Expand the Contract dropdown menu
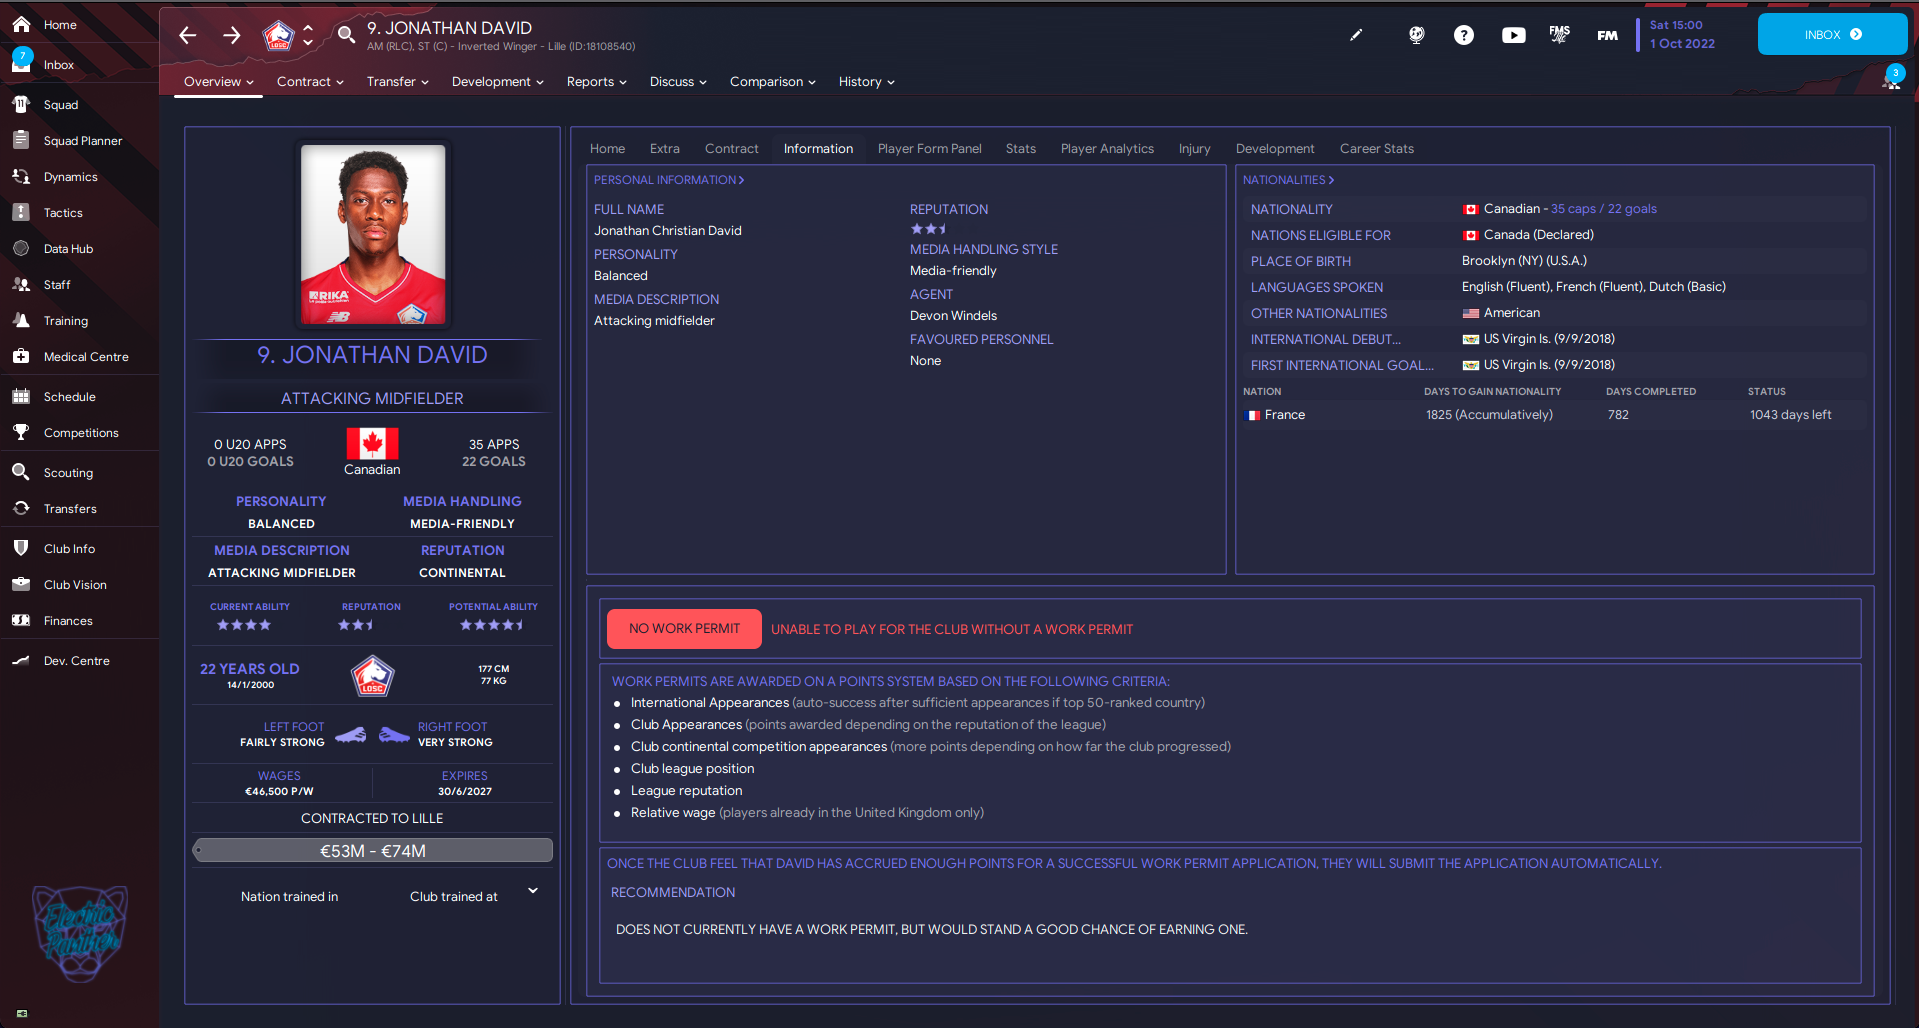The width and height of the screenshot is (1919, 1028). point(310,82)
